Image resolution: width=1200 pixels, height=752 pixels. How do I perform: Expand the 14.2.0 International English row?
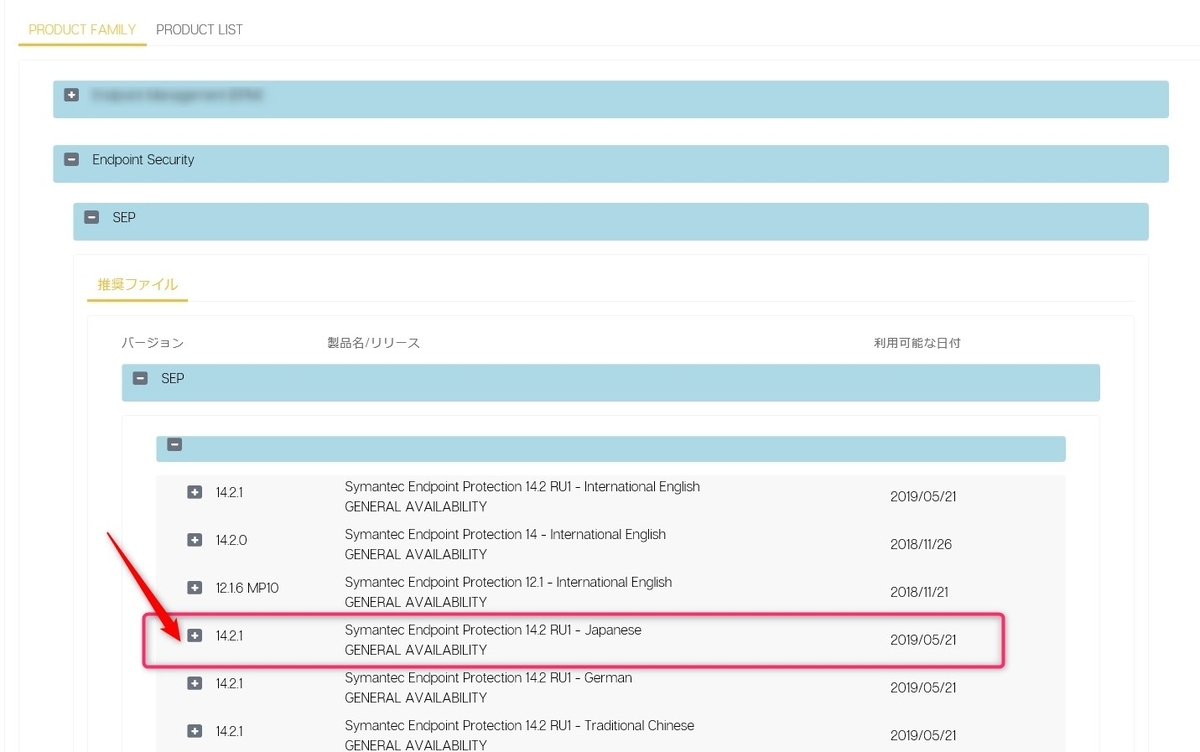pyautogui.click(x=195, y=540)
